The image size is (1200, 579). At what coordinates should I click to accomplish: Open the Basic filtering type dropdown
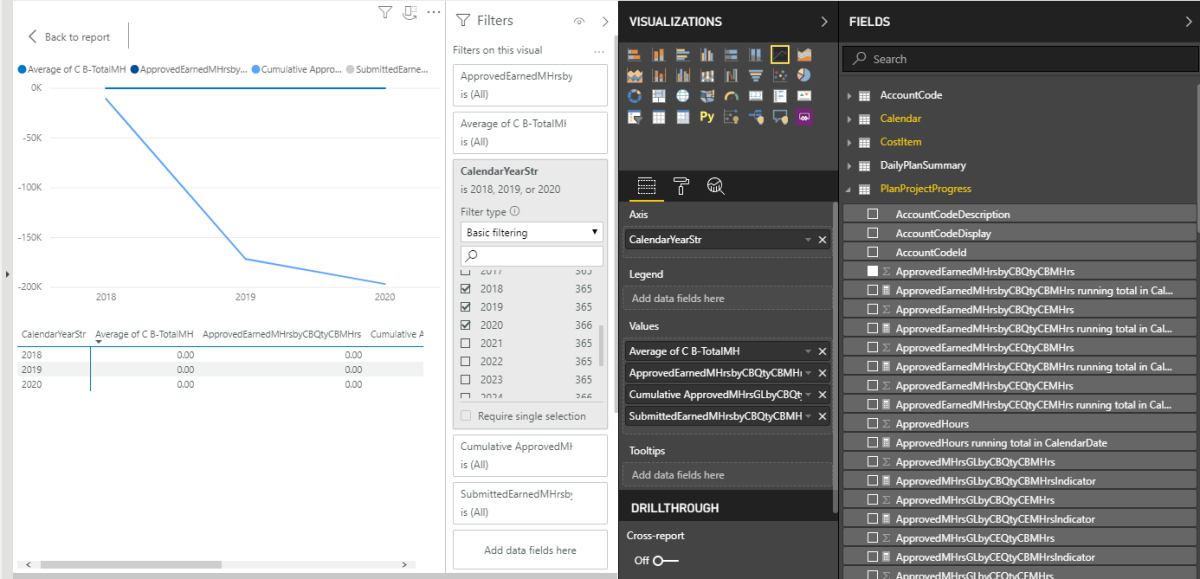click(x=532, y=232)
